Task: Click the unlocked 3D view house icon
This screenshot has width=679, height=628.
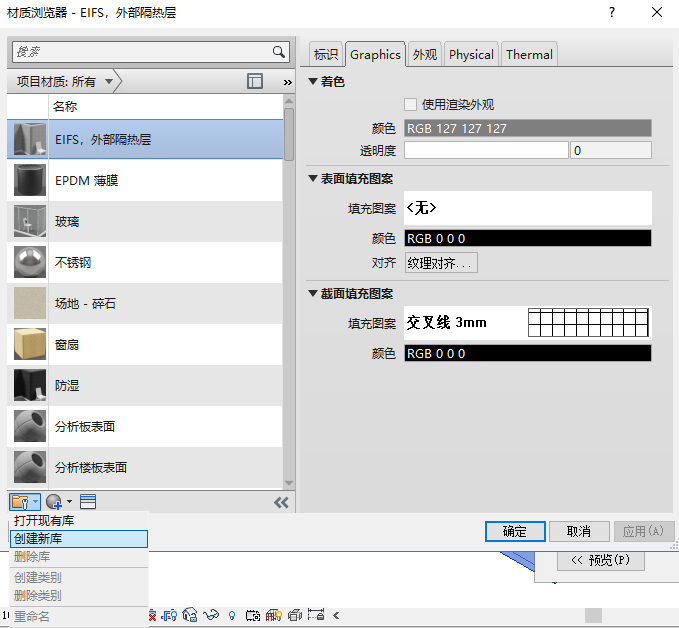Action: pos(190,615)
